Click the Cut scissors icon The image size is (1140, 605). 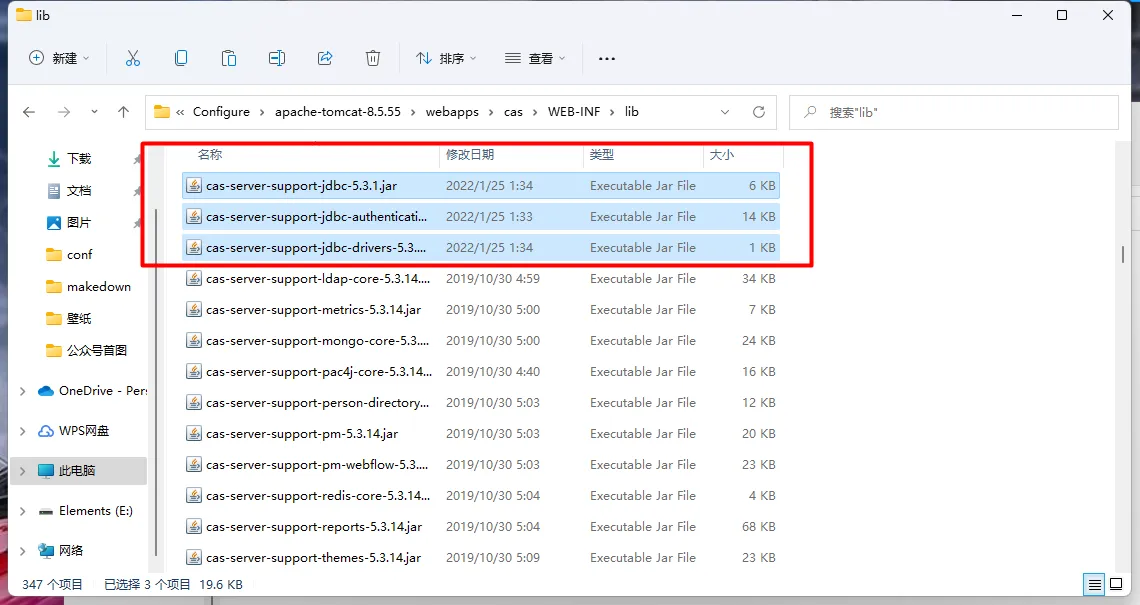132,58
